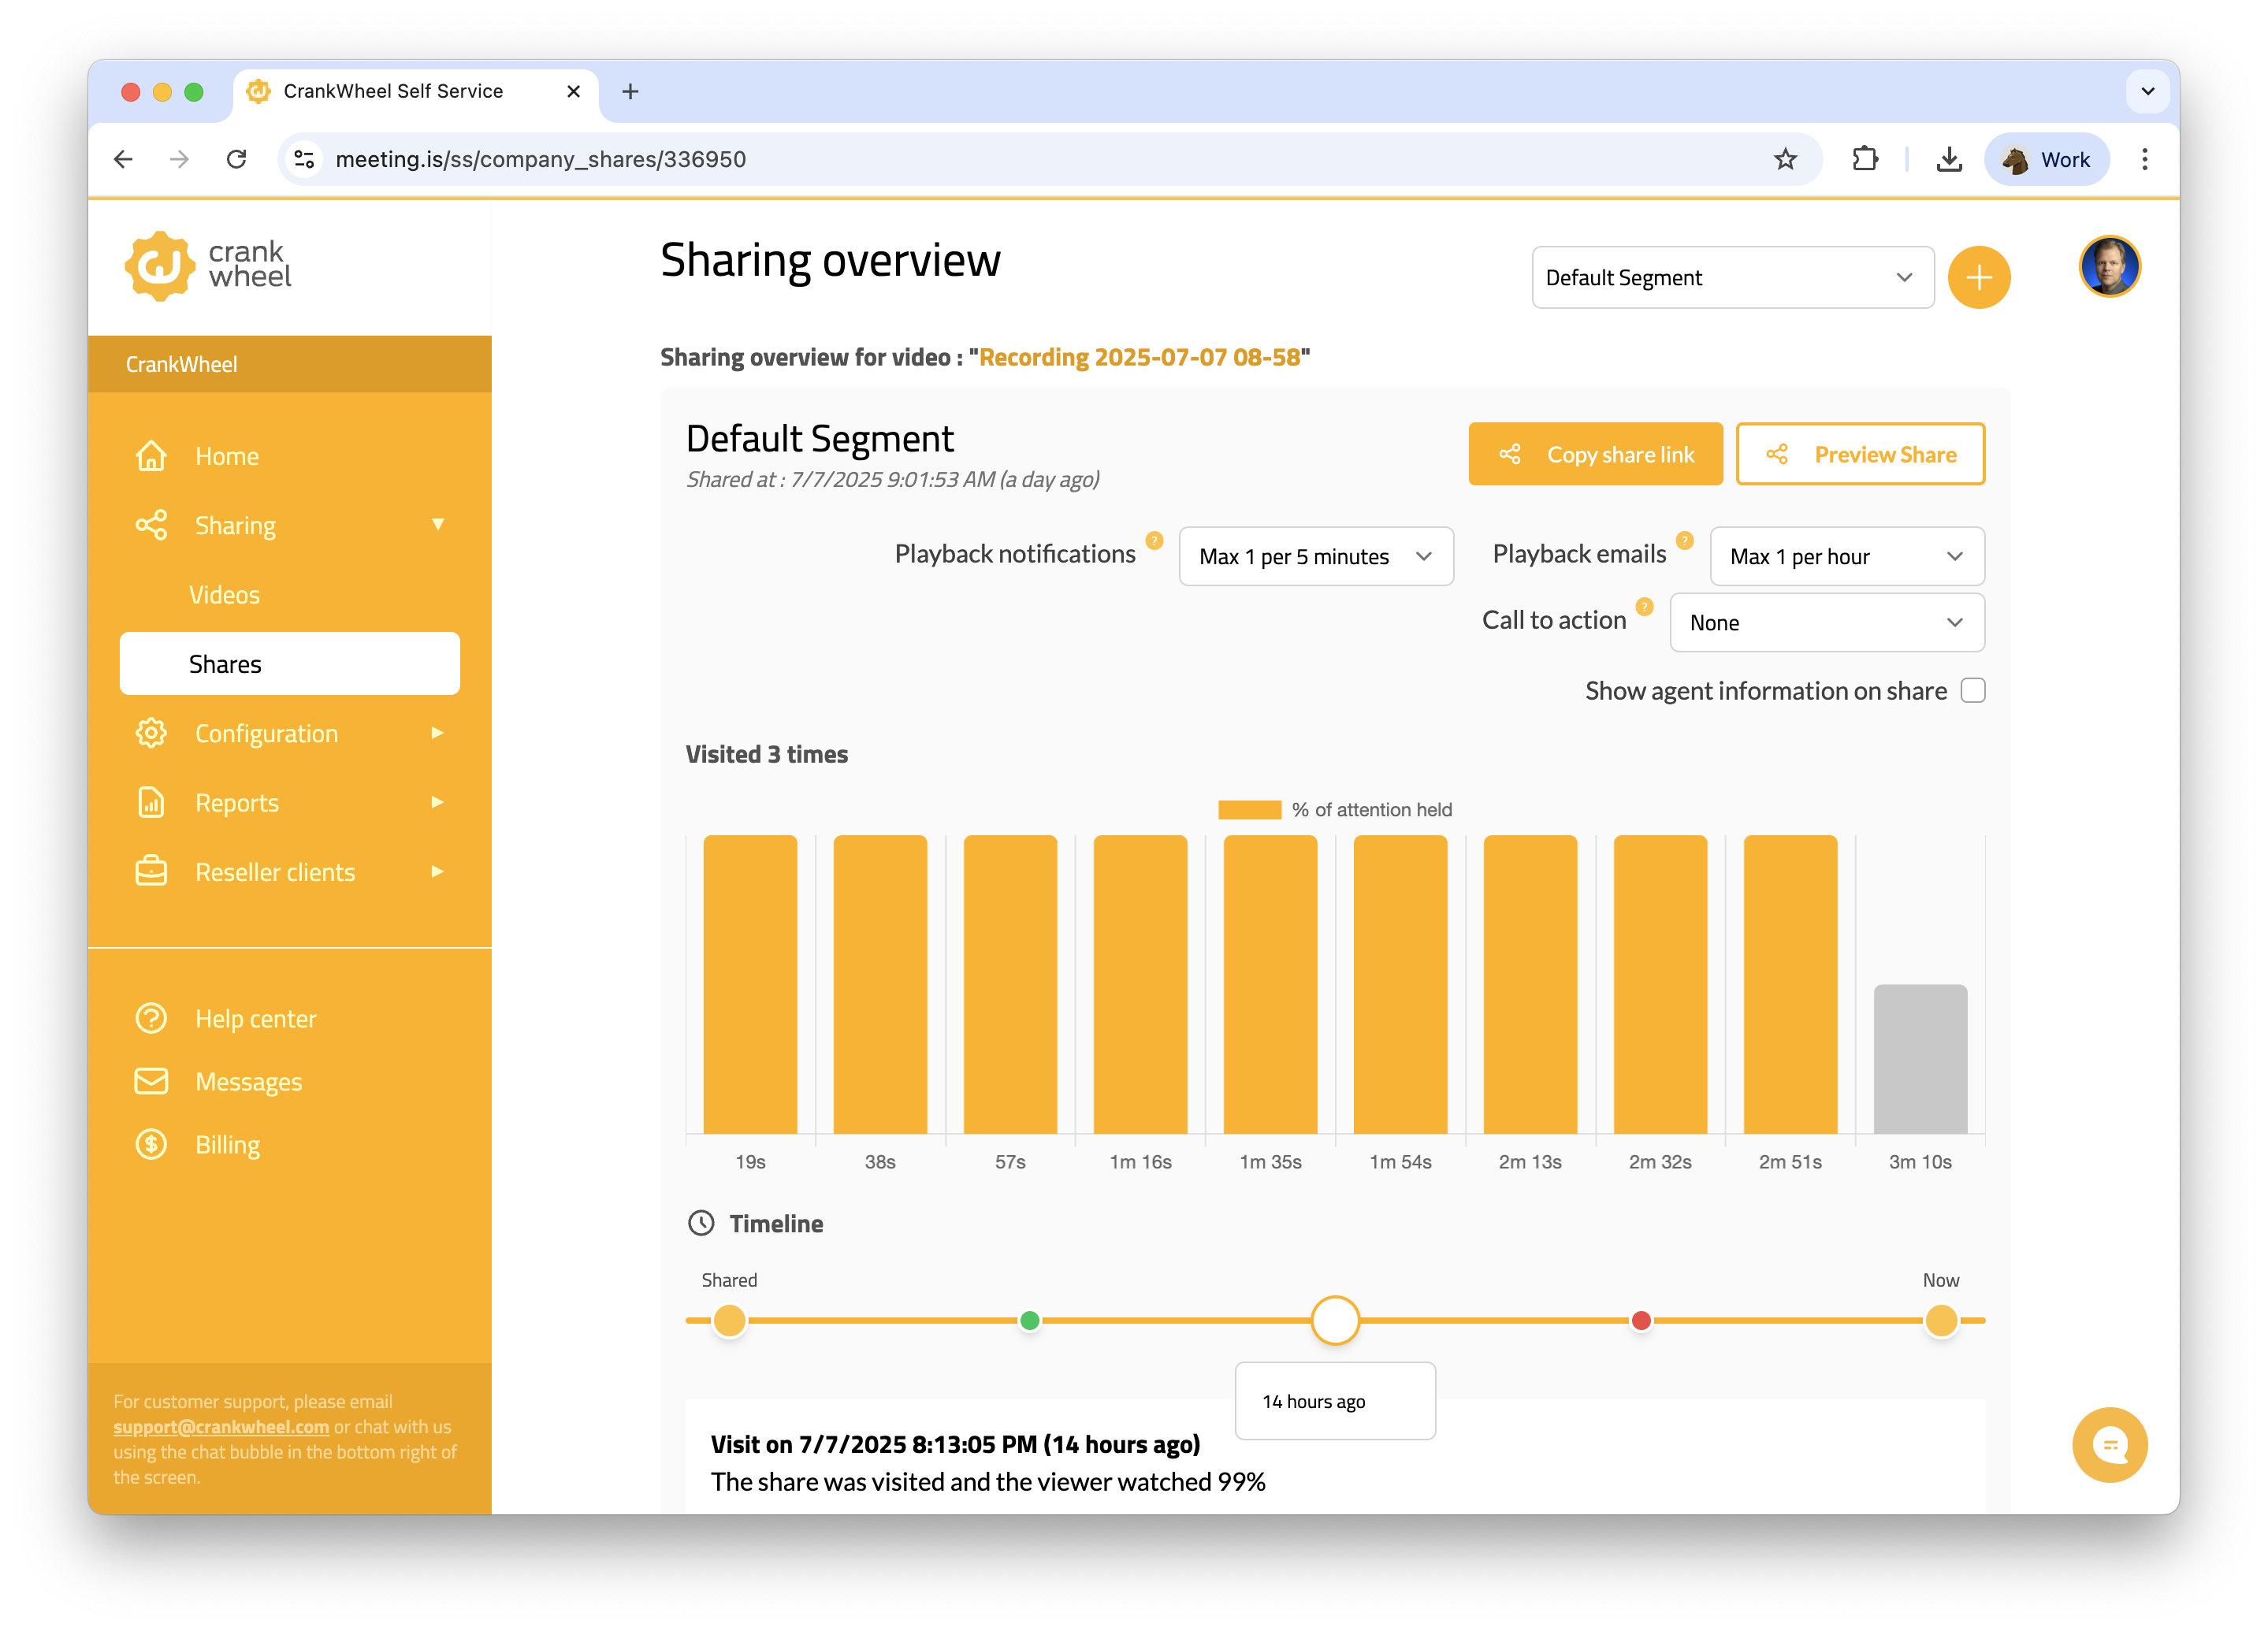Open Playback notifications frequency dropdown
2268x1631 pixels.
(1315, 557)
